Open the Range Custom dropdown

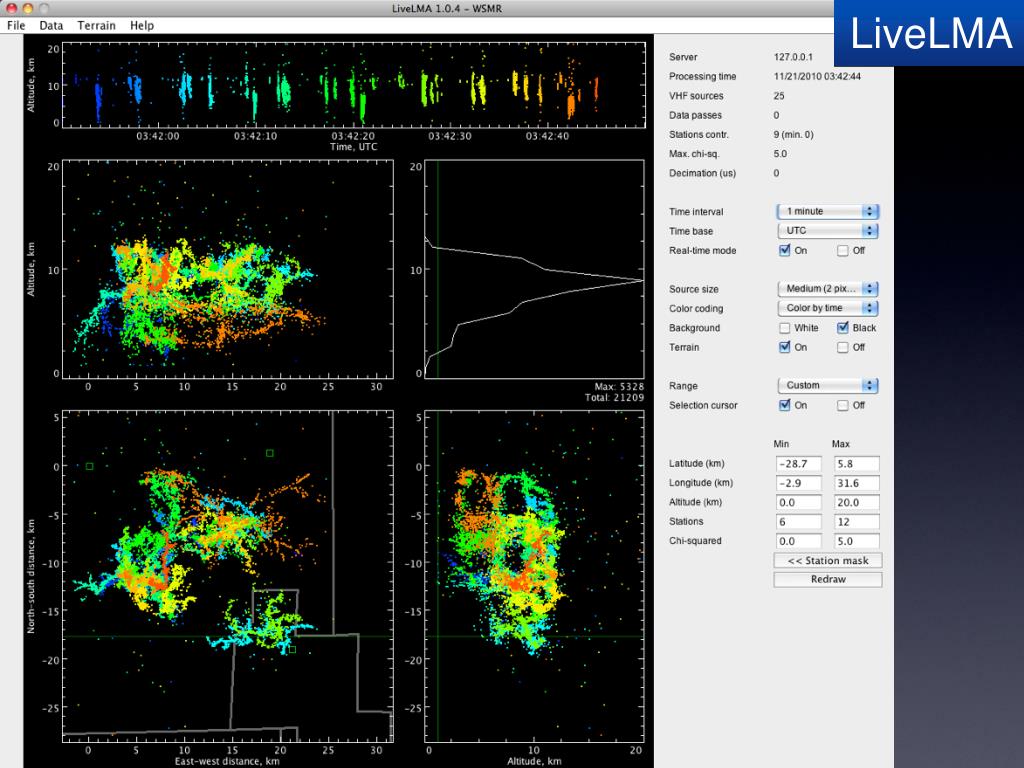(828, 385)
